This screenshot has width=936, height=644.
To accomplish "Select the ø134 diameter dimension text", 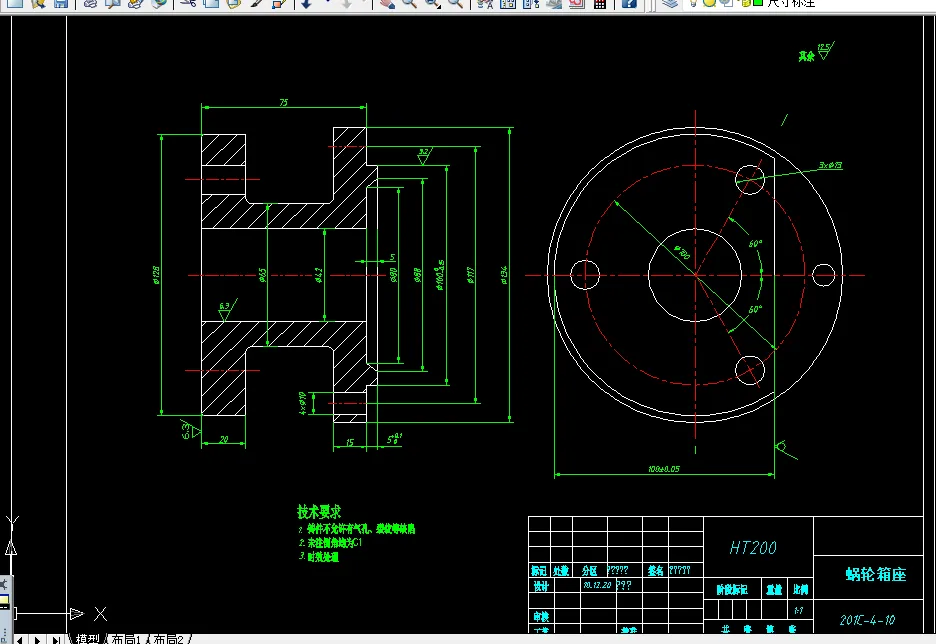I will point(504,275).
